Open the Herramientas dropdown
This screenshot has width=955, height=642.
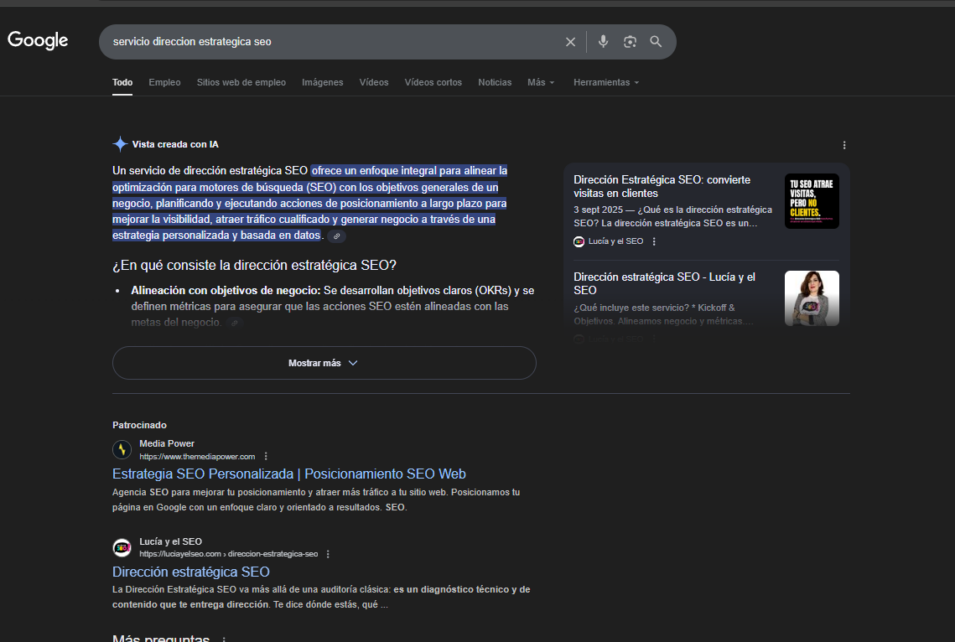(606, 82)
